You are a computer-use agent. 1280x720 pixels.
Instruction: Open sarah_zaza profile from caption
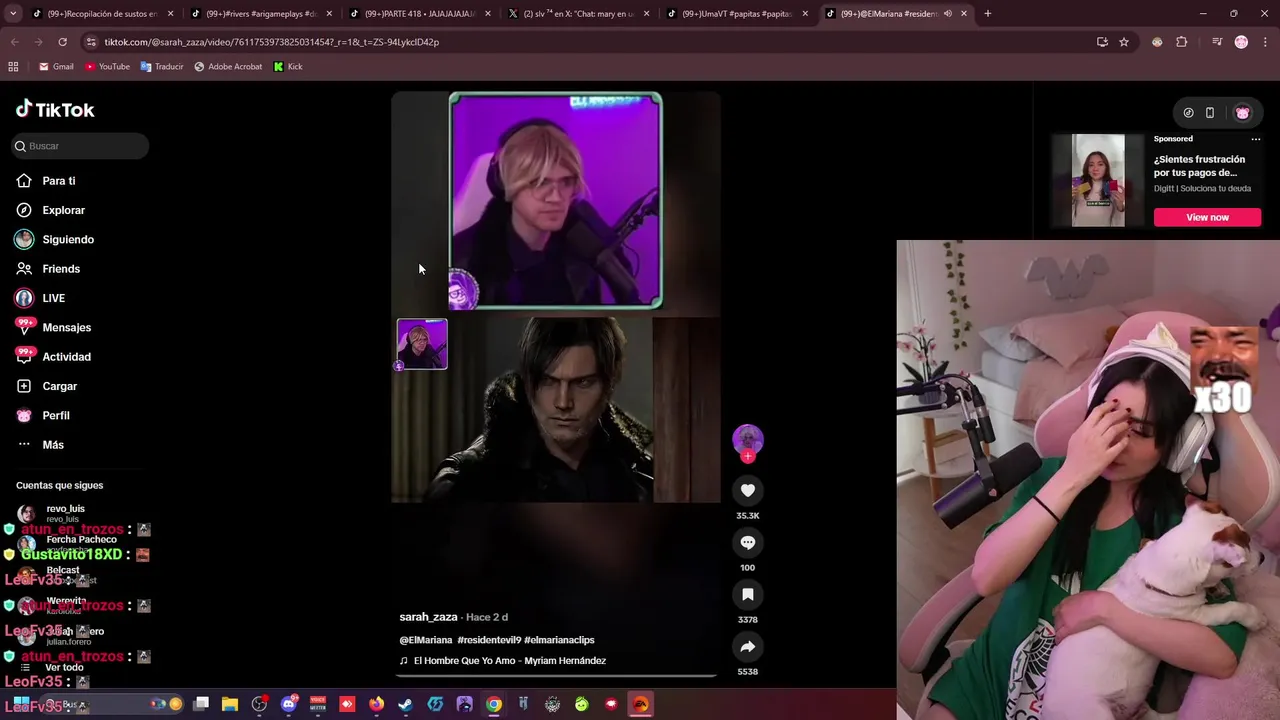point(428,617)
